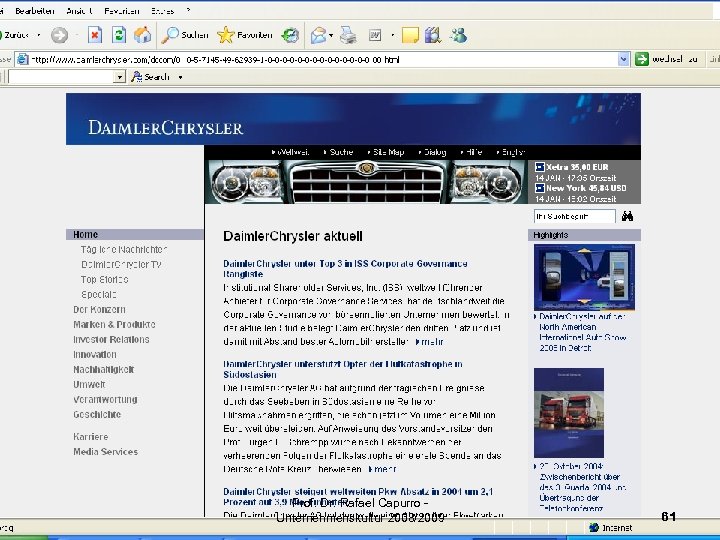Click the toolbar Search button
This screenshot has height=540, width=720.
[151, 77]
